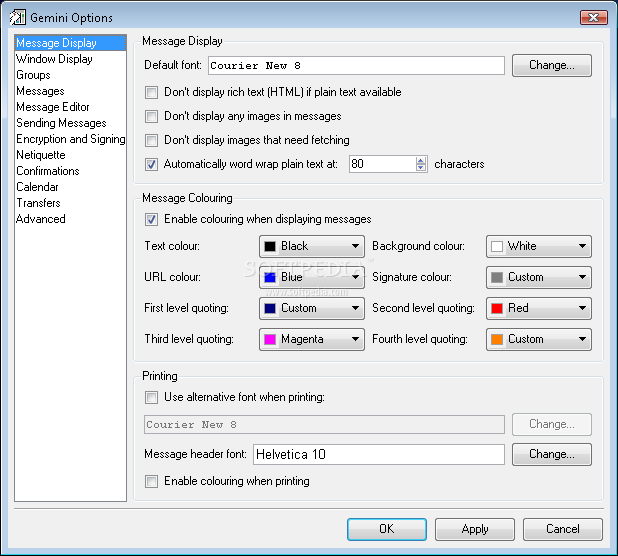The width and height of the screenshot is (618, 556).
Task: Disable automatic word wrap checkbox
Action: [151, 164]
